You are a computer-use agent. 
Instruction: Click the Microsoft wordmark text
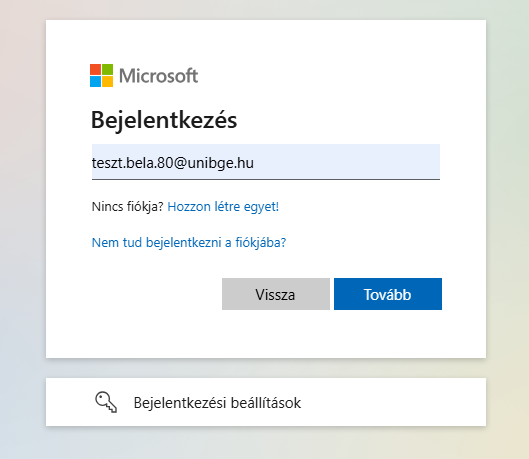tap(158, 76)
